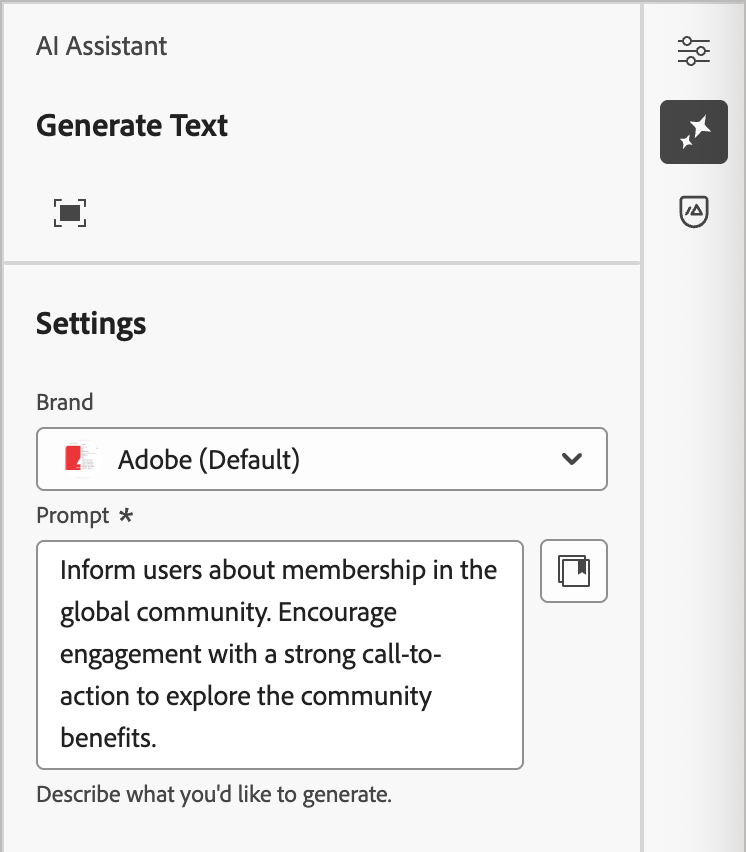Open prompt templates via the copy icon
This screenshot has width=746, height=852.
point(573,570)
